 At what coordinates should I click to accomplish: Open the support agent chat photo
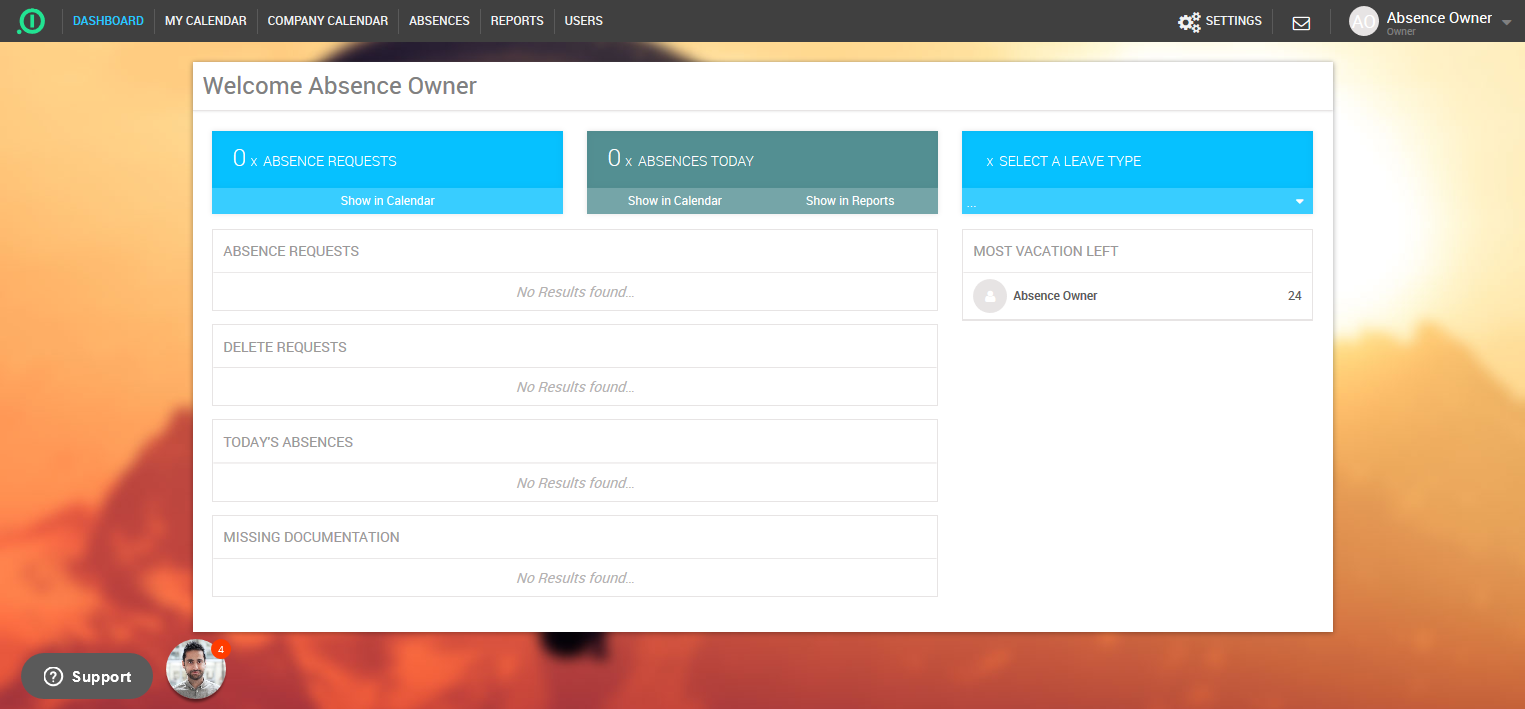tap(195, 670)
